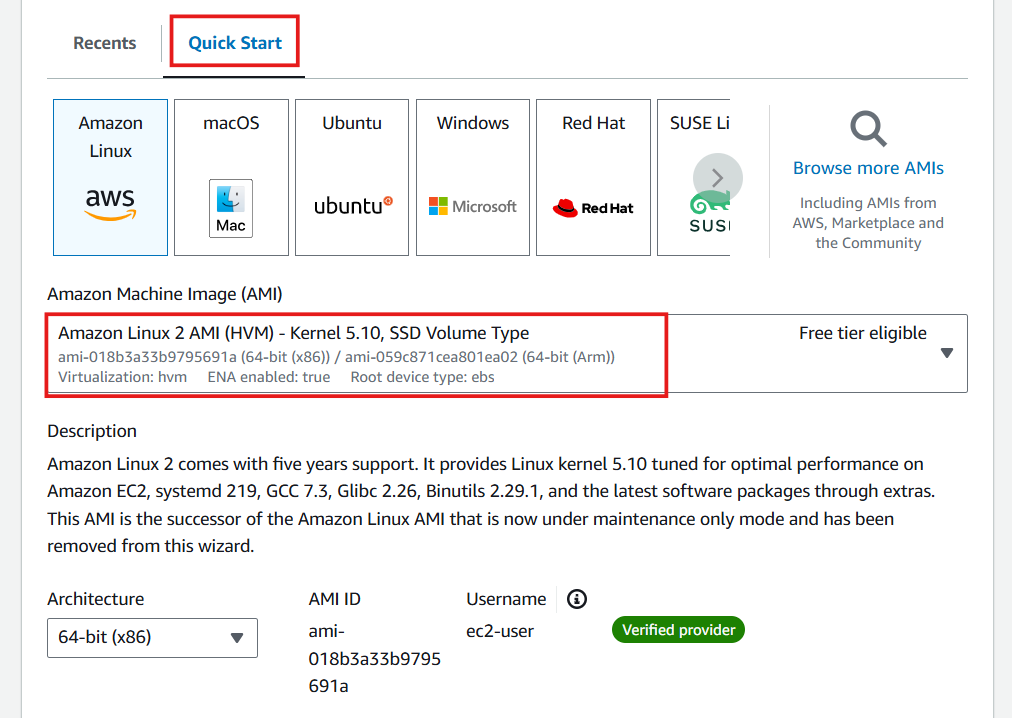The image size is (1012, 718).
Task: Pick the Ubuntu AMI tile
Action: coord(352,178)
